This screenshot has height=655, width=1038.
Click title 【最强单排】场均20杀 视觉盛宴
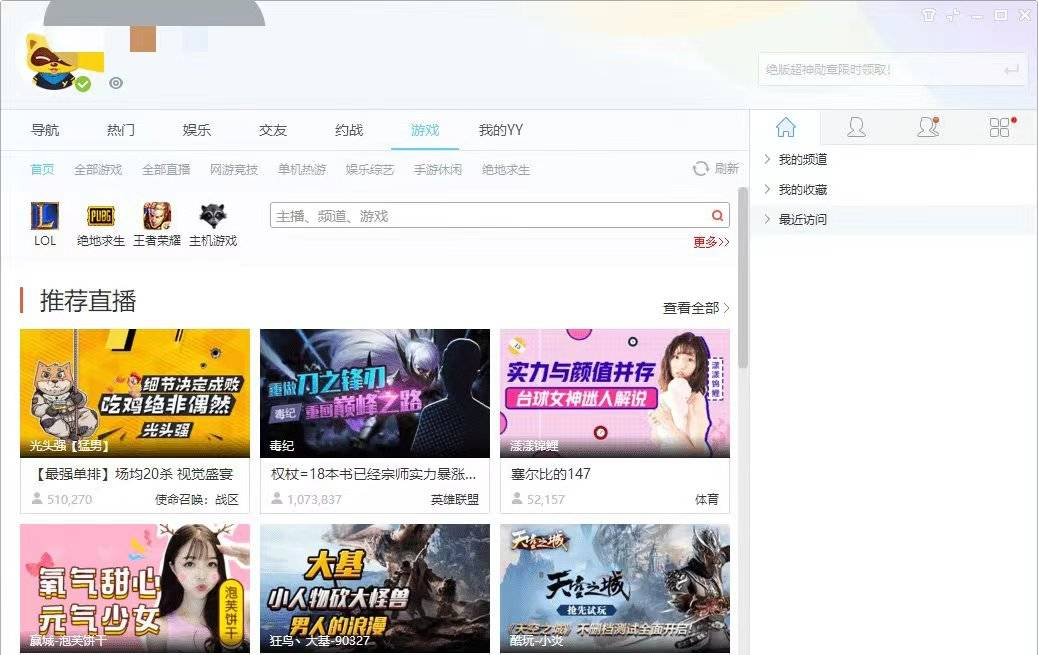(133, 474)
